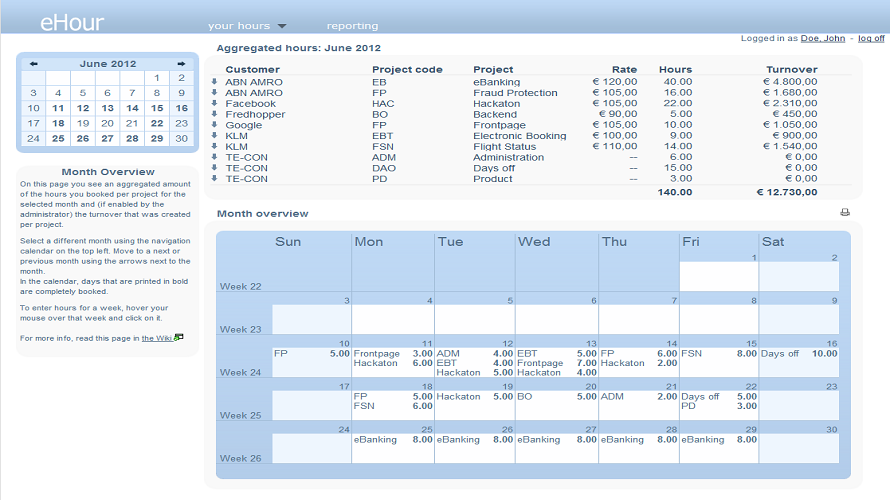Click the total hours 140.00
The image size is (890, 500).
point(675,192)
